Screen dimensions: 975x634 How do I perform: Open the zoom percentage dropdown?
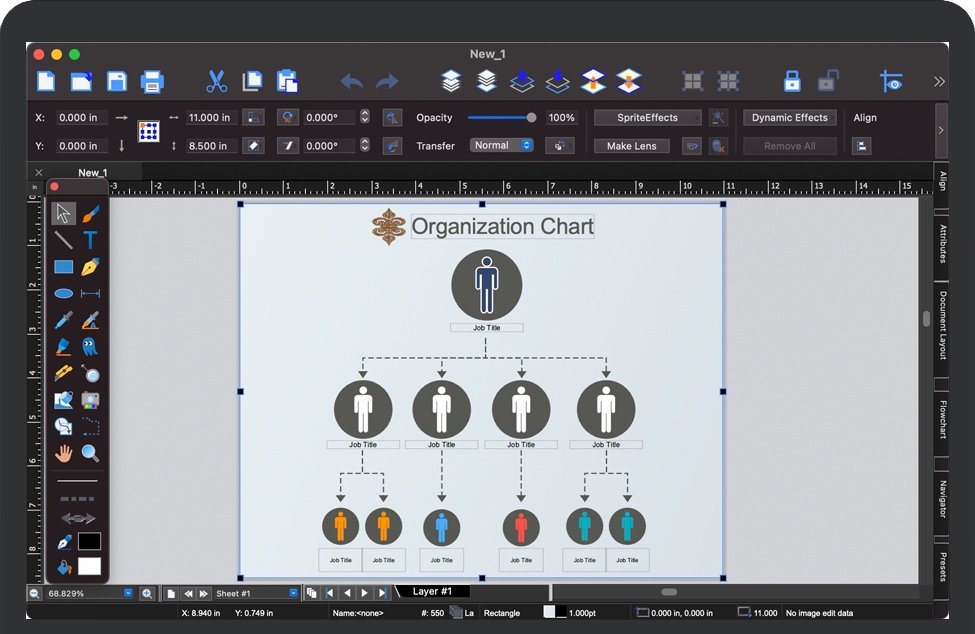click(128, 593)
